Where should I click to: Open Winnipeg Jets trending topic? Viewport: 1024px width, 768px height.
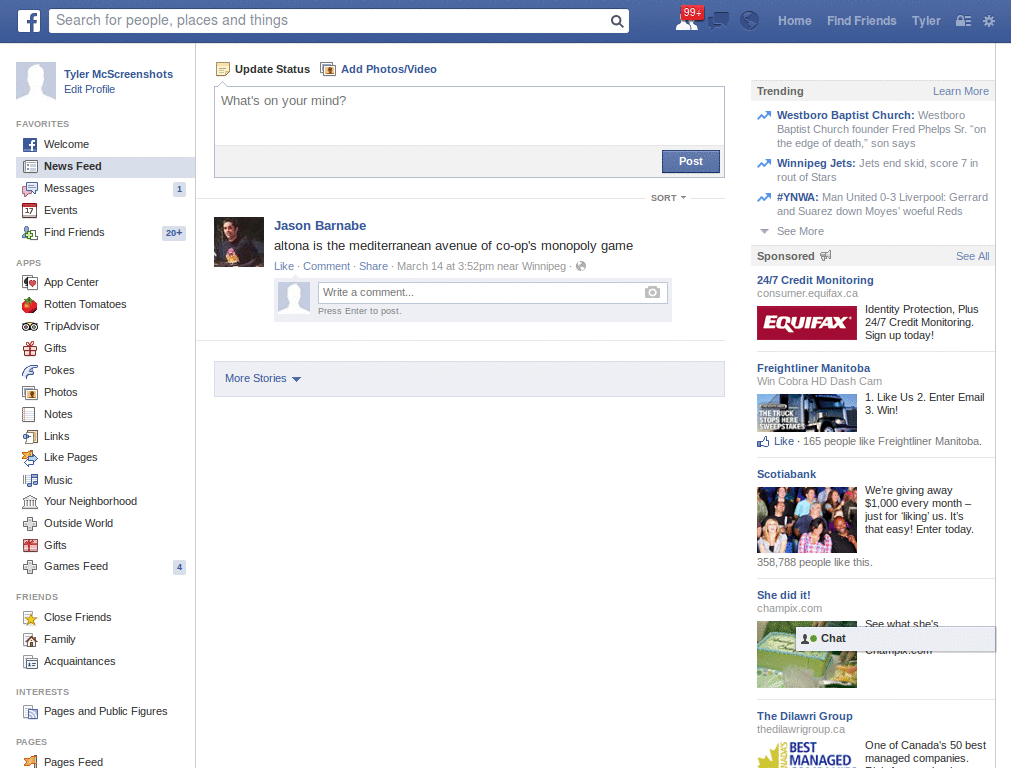click(815, 163)
